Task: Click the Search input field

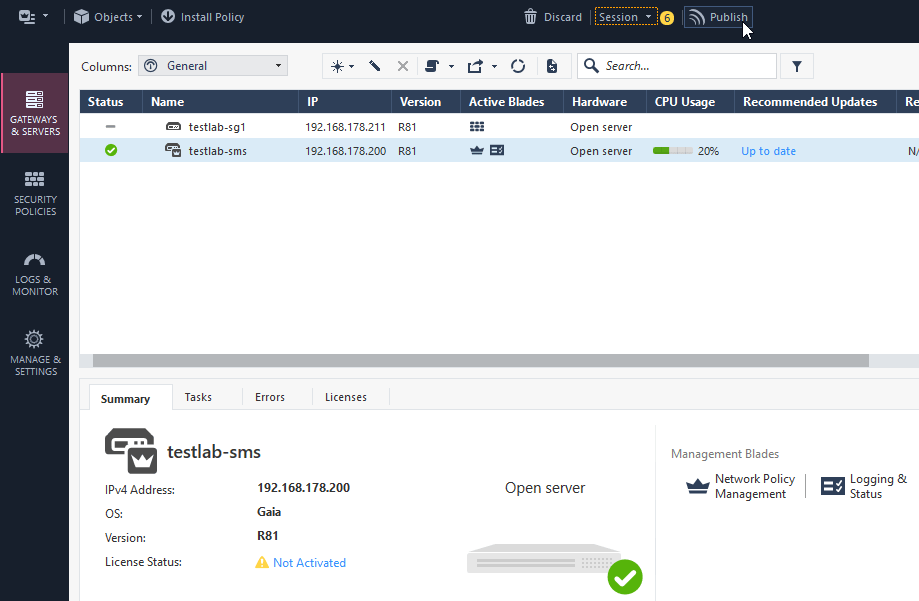Action: [x=677, y=66]
